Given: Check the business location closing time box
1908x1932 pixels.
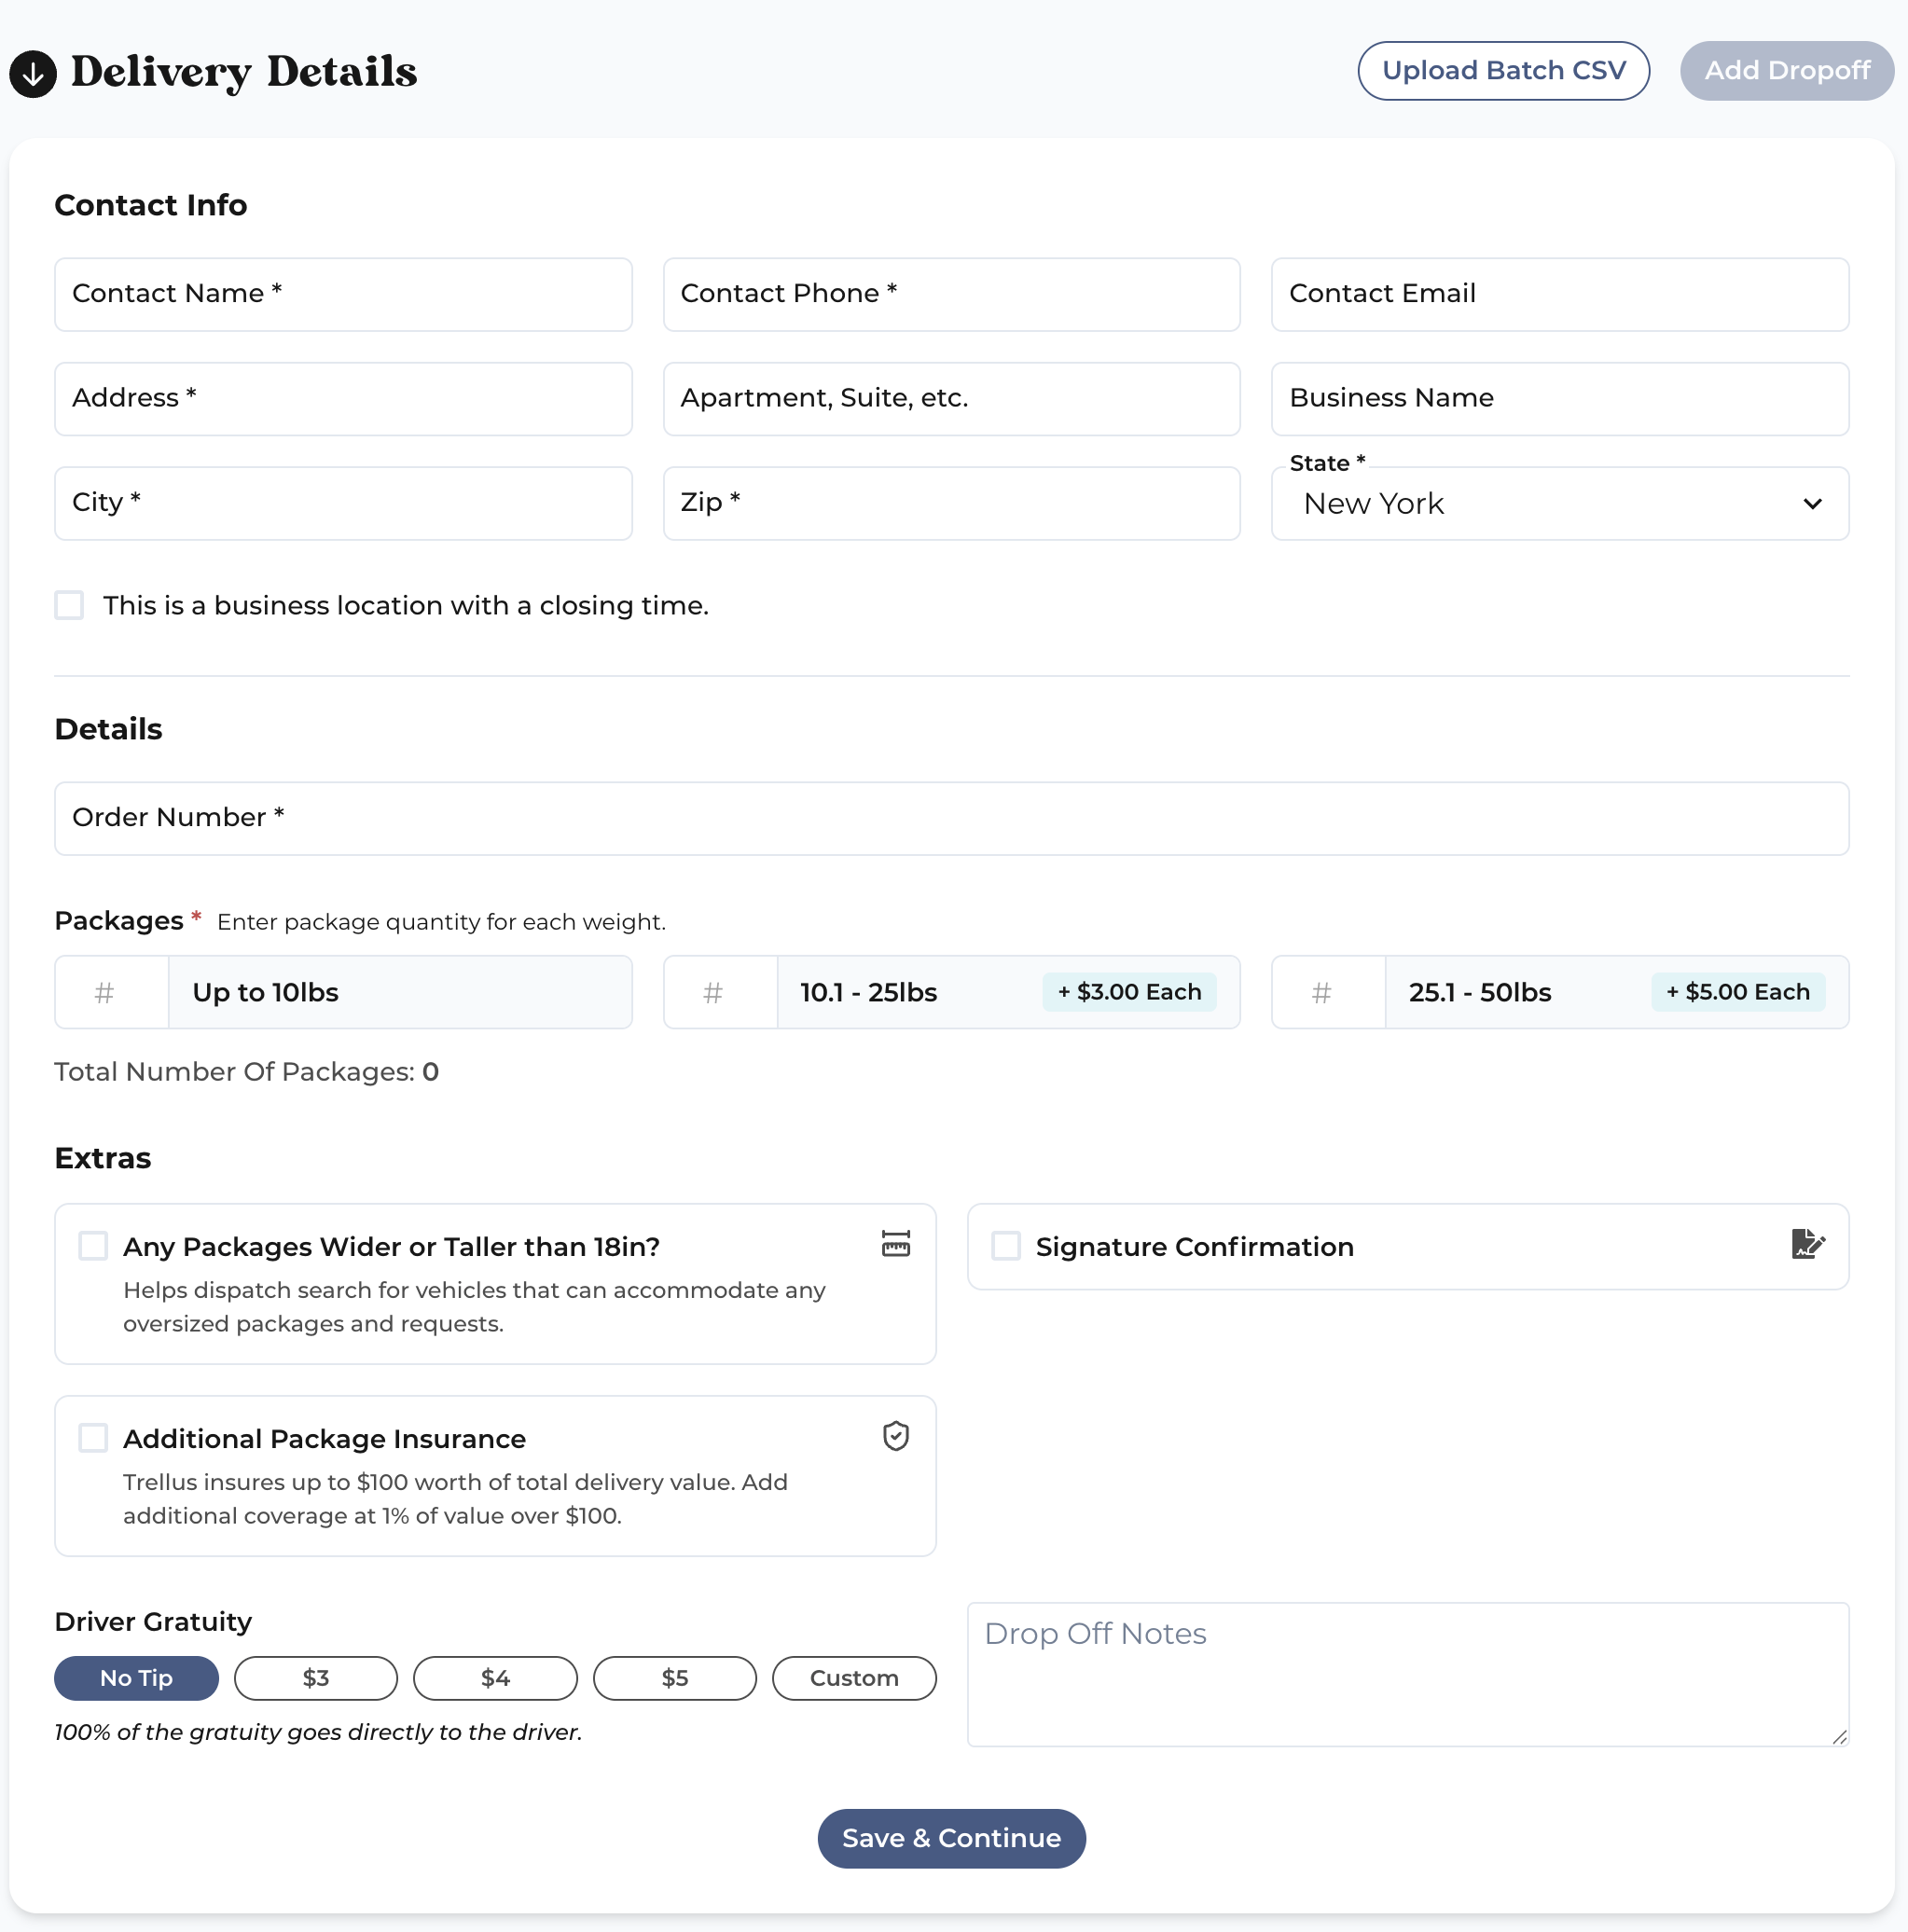Looking at the screenshot, I should 69,605.
